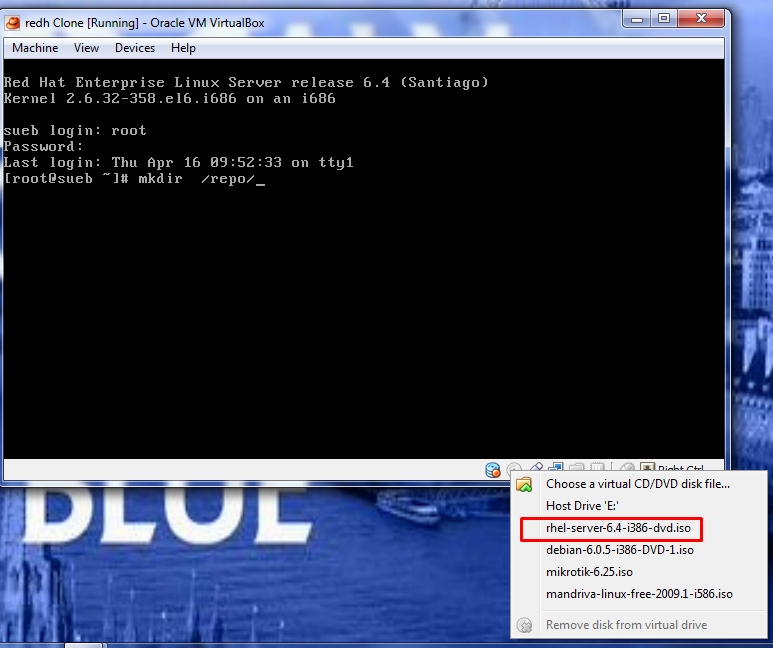Click the USB devices status icon
The image size is (773, 648).
[x=536, y=467]
